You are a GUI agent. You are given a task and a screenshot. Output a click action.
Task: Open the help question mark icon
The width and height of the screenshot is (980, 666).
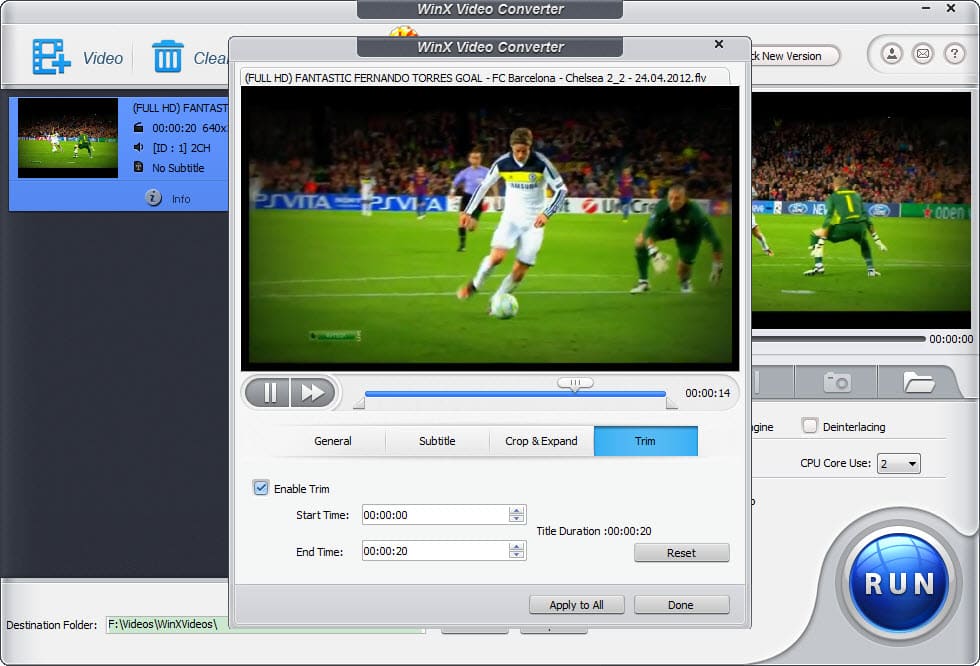954,54
